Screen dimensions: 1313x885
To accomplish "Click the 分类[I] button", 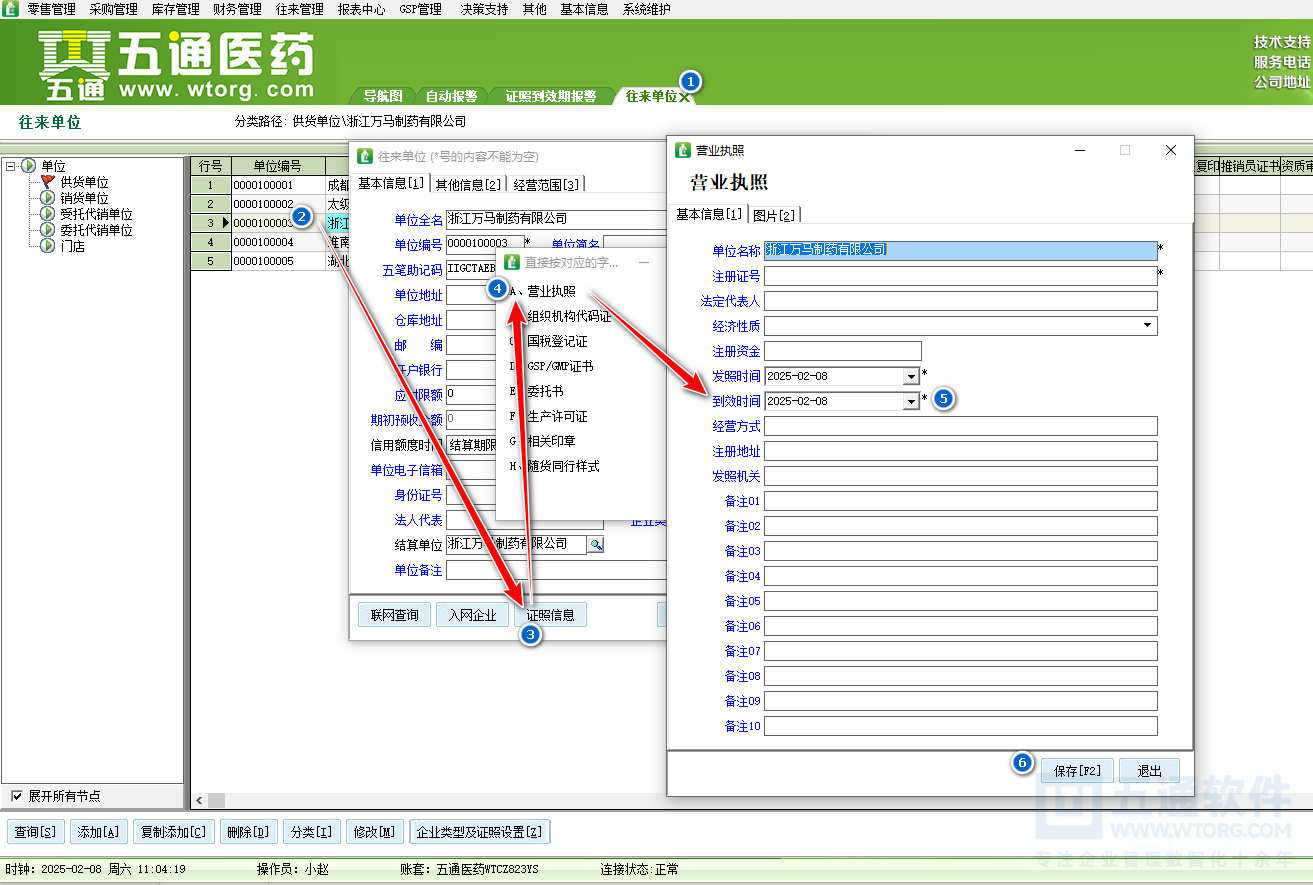I will point(311,832).
